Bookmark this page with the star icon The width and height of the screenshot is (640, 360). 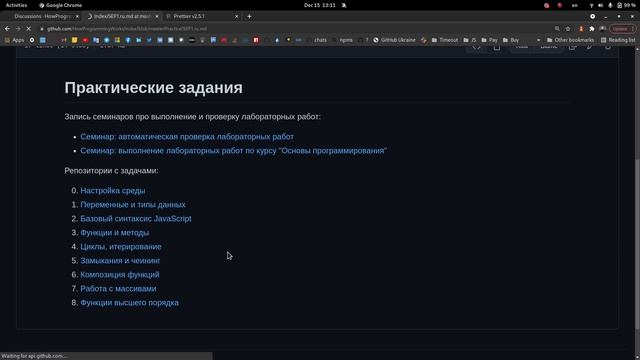point(568,29)
